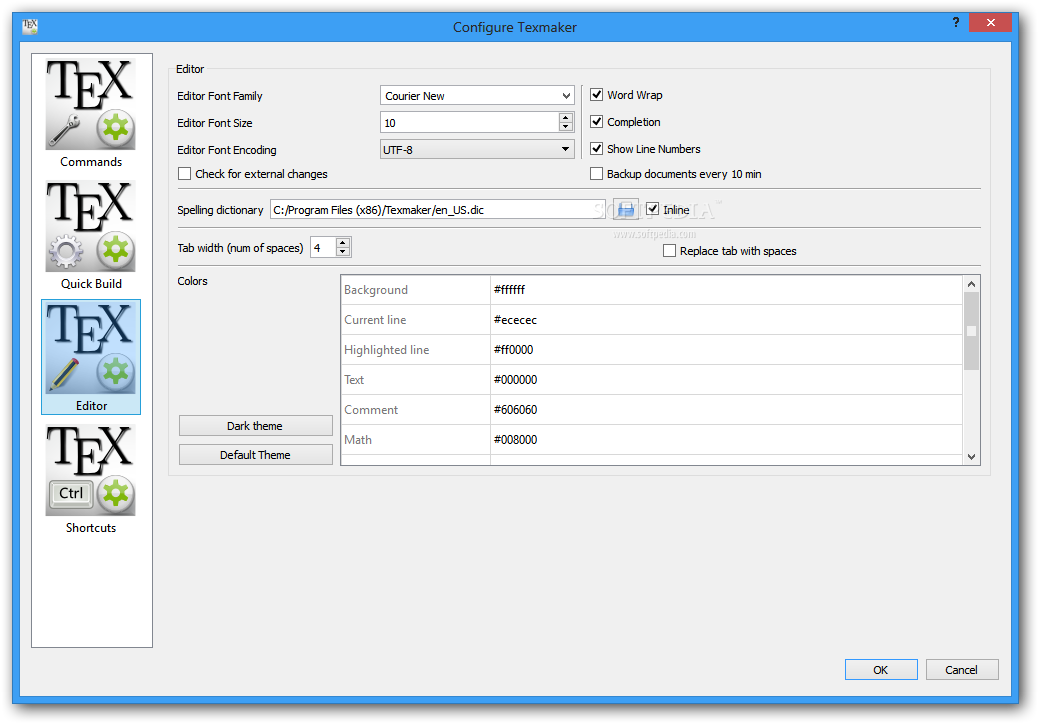Click the Texmaker icon in title bar

pyautogui.click(x=30, y=26)
